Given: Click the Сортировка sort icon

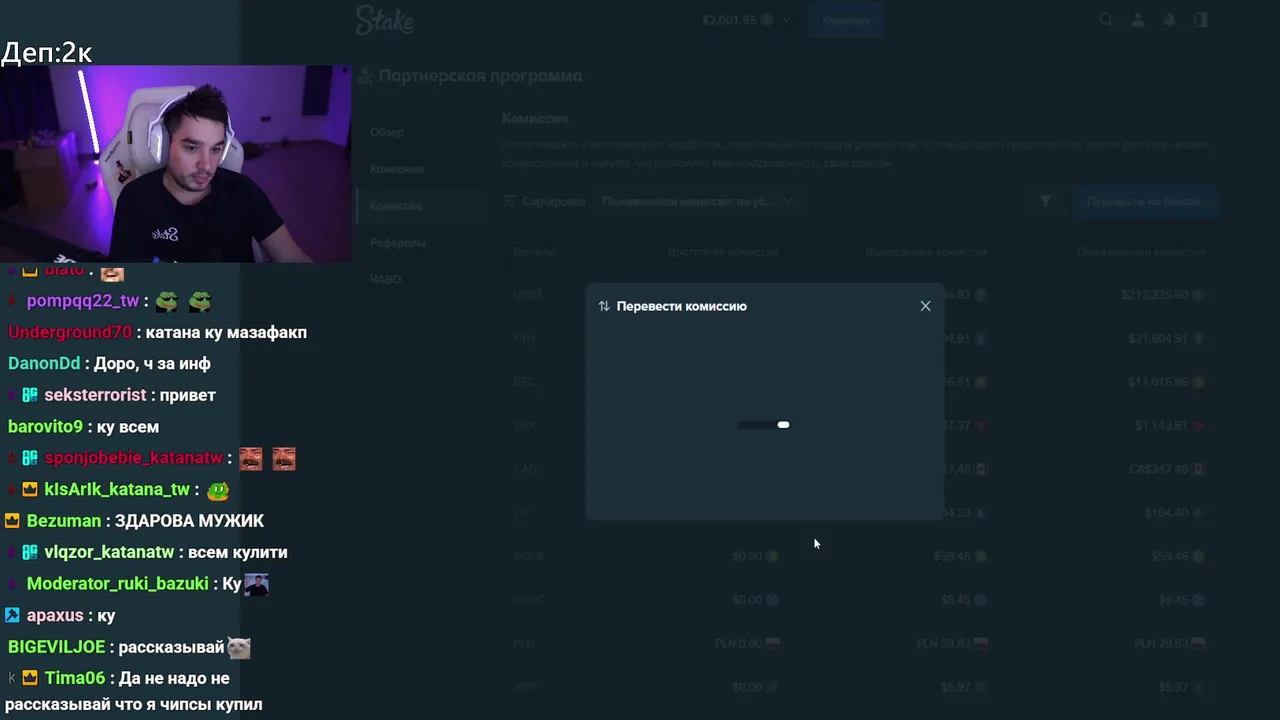Looking at the screenshot, I should 510,201.
